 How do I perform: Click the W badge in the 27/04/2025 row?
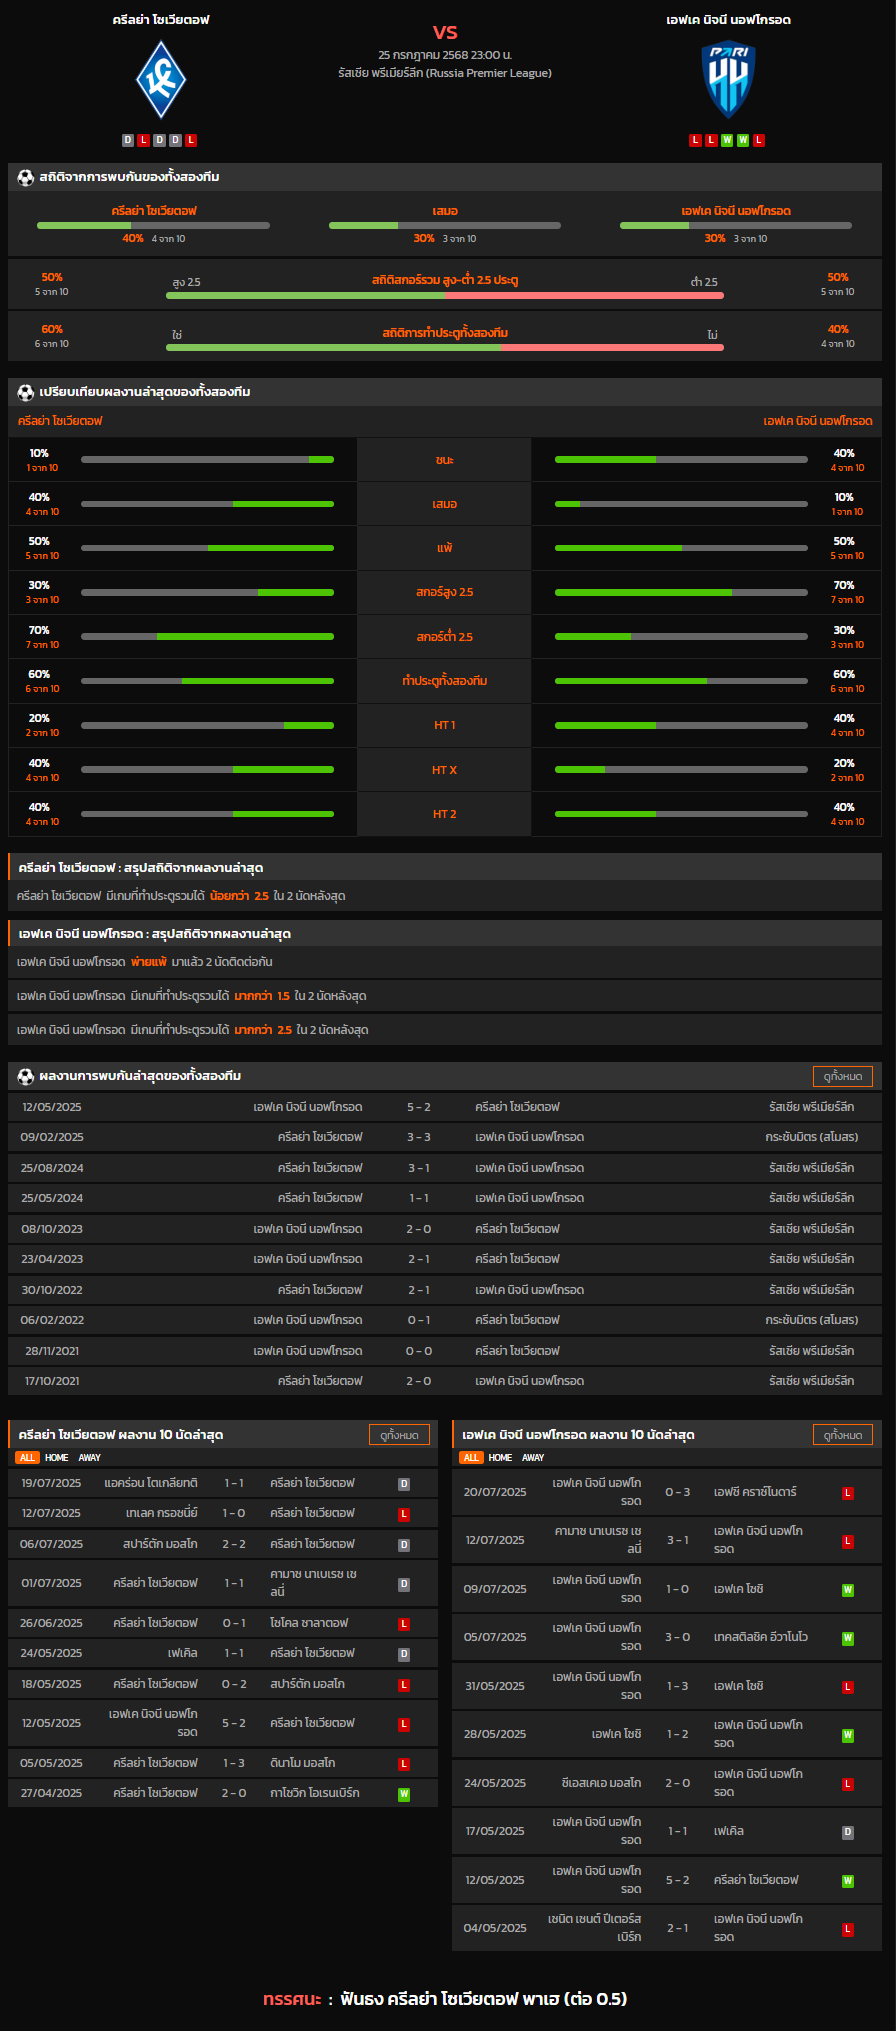[404, 1794]
